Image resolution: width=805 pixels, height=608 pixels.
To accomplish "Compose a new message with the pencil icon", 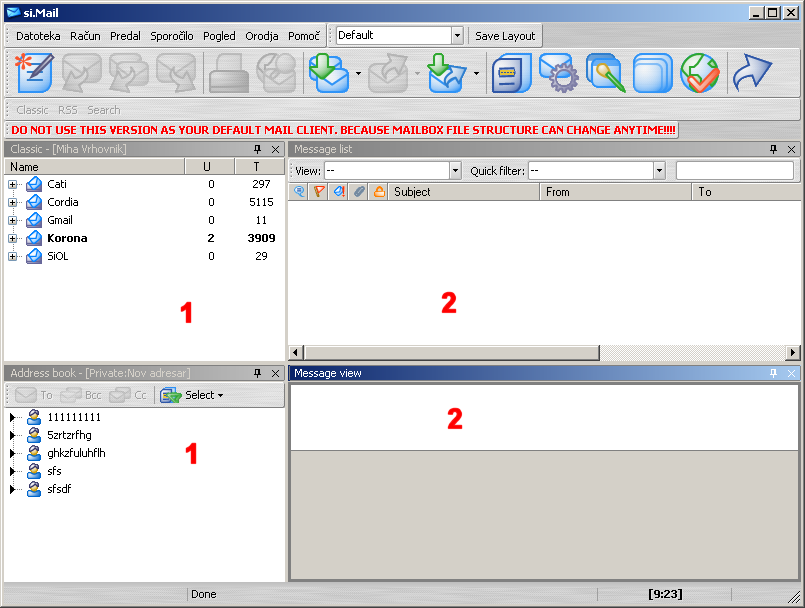I will click(x=35, y=73).
